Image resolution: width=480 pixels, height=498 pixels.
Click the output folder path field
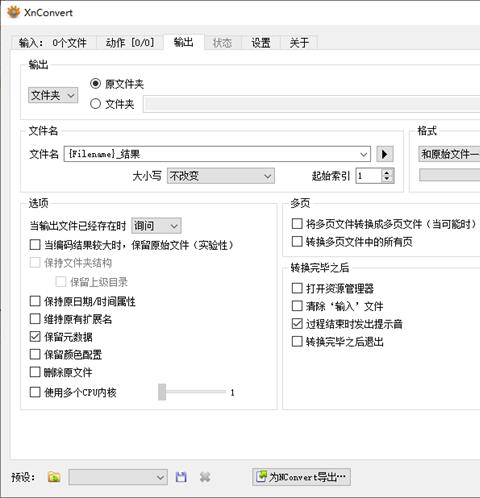coord(312,104)
